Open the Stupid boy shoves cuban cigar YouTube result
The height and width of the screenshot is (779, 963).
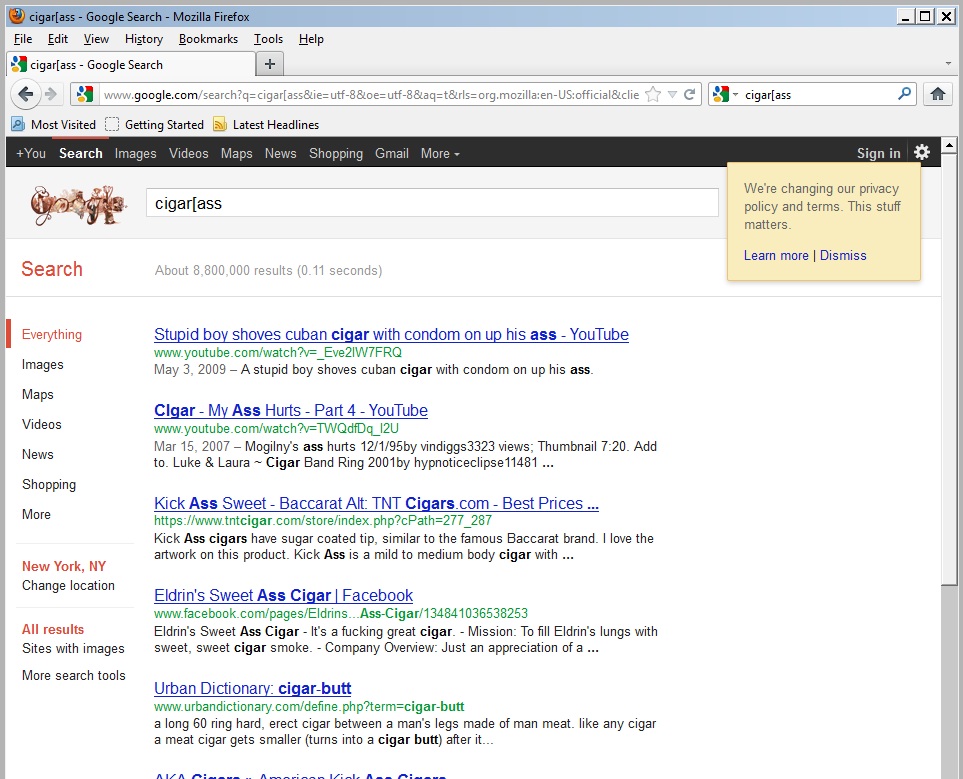(x=391, y=334)
